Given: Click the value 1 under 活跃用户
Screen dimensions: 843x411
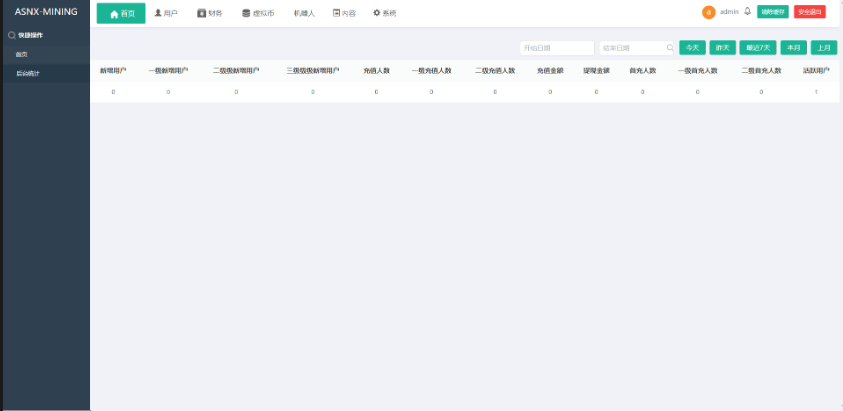Looking at the screenshot, I should click(x=816, y=92).
